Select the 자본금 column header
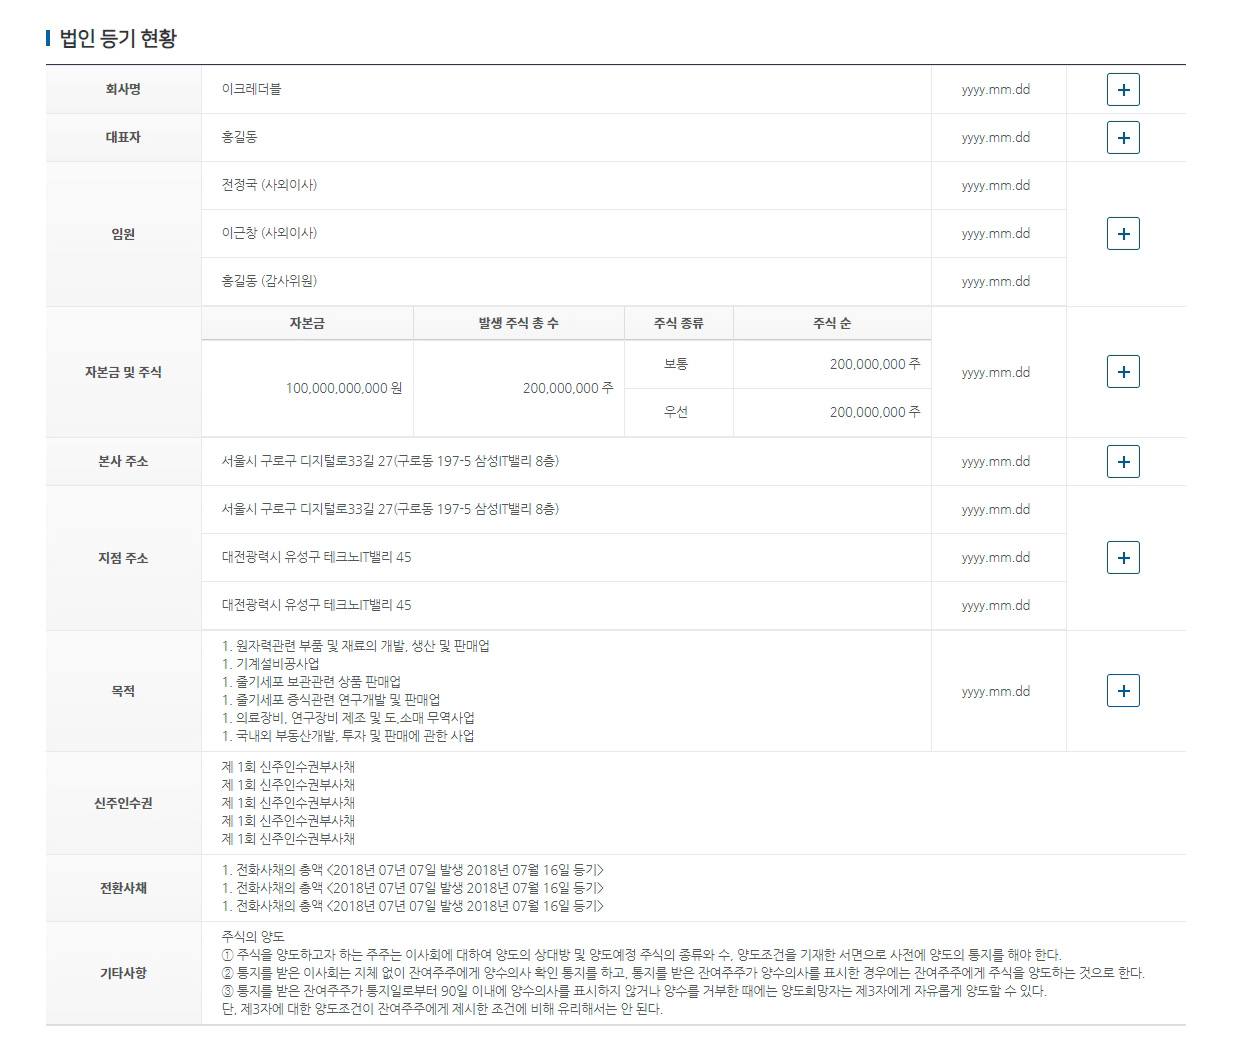The width and height of the screenshot is (1235, 1053). click(307, 322)
